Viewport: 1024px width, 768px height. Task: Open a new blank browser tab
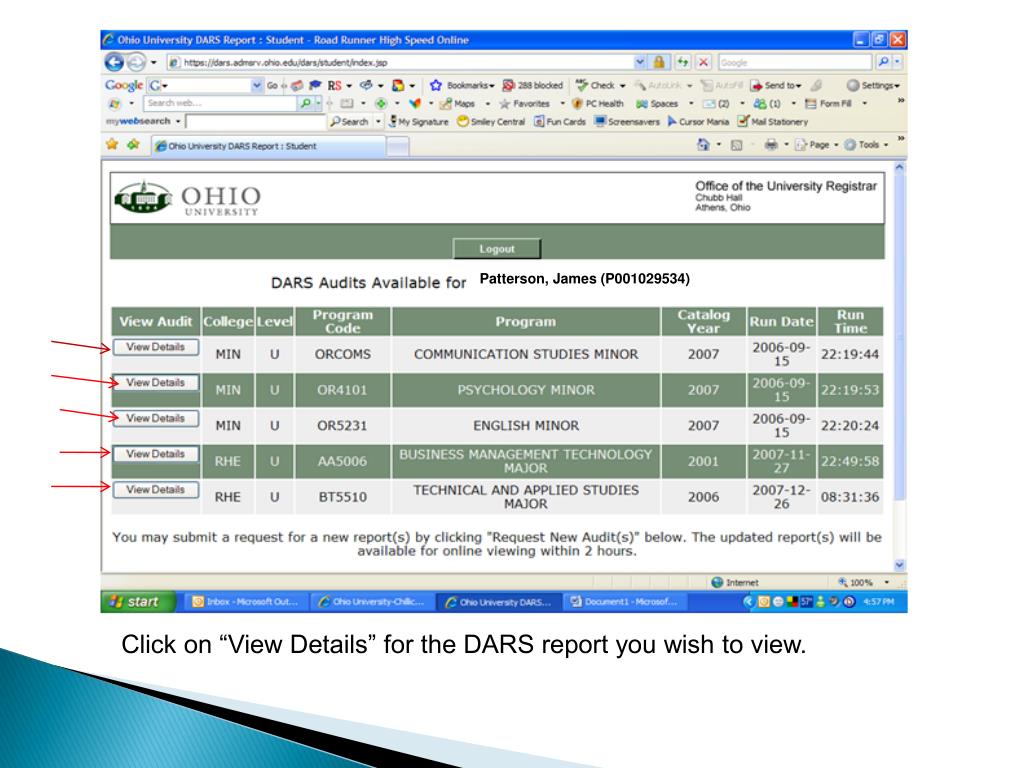click(398, 147)
